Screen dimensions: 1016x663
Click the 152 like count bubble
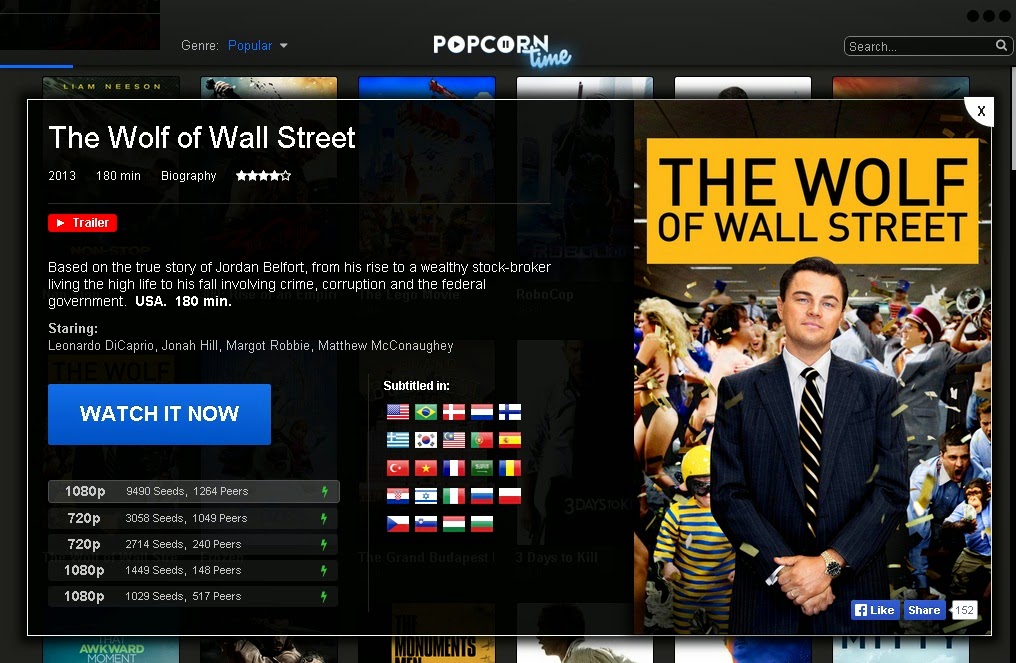(x=964, y=610)
